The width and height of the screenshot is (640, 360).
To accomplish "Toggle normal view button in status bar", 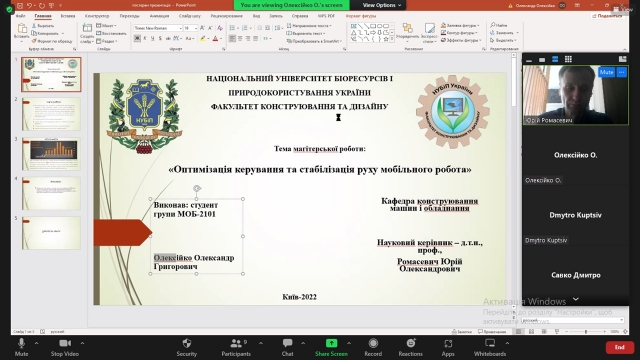I will 519,331.
